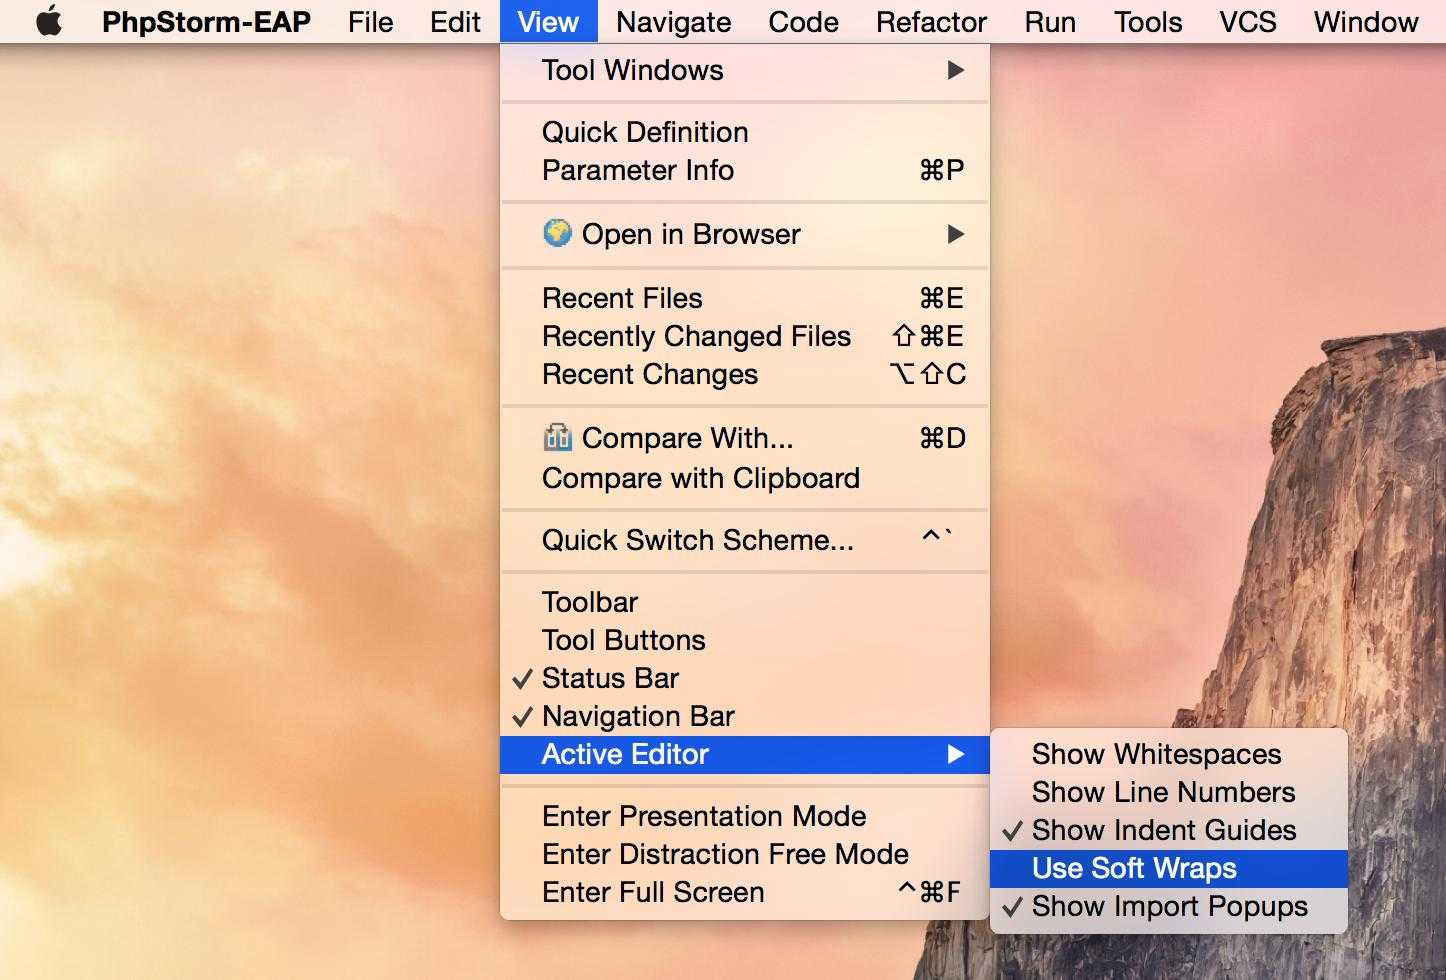Enable Show Line Numbers
The image size is (1446, 980).
(1163, 792)
